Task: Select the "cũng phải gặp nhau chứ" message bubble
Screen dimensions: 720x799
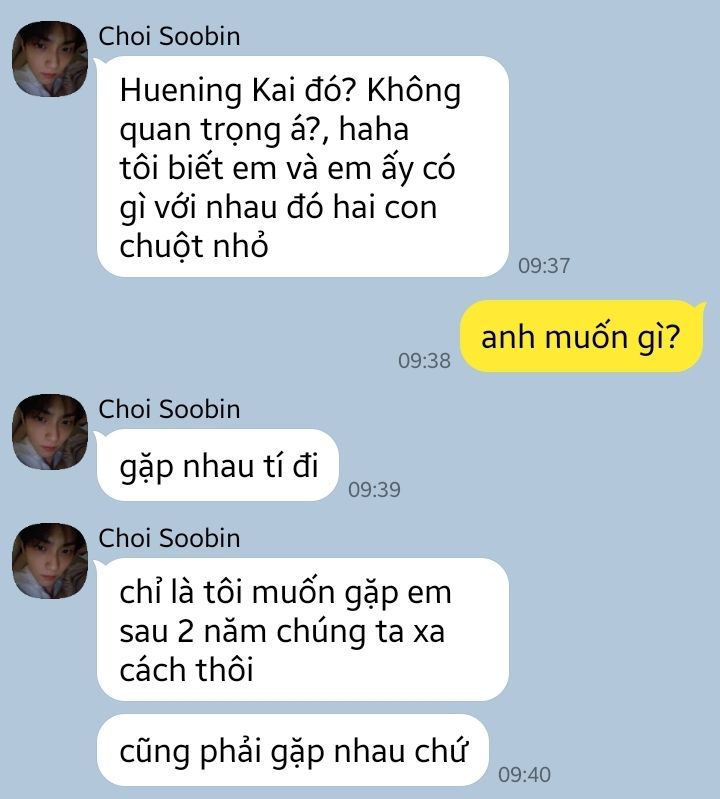Action: (293, 750)
